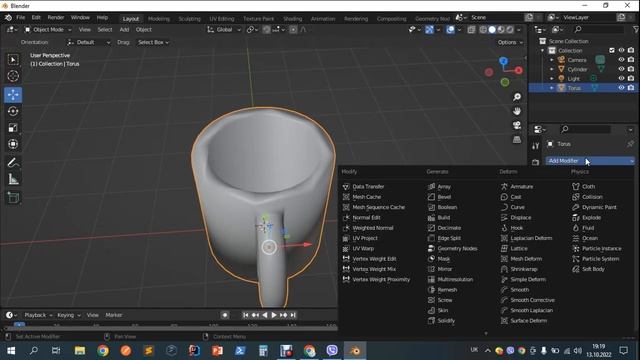Click the blue Z axis on gizmo
This screenshot has width=640, height=360.
tap(504, 61)
